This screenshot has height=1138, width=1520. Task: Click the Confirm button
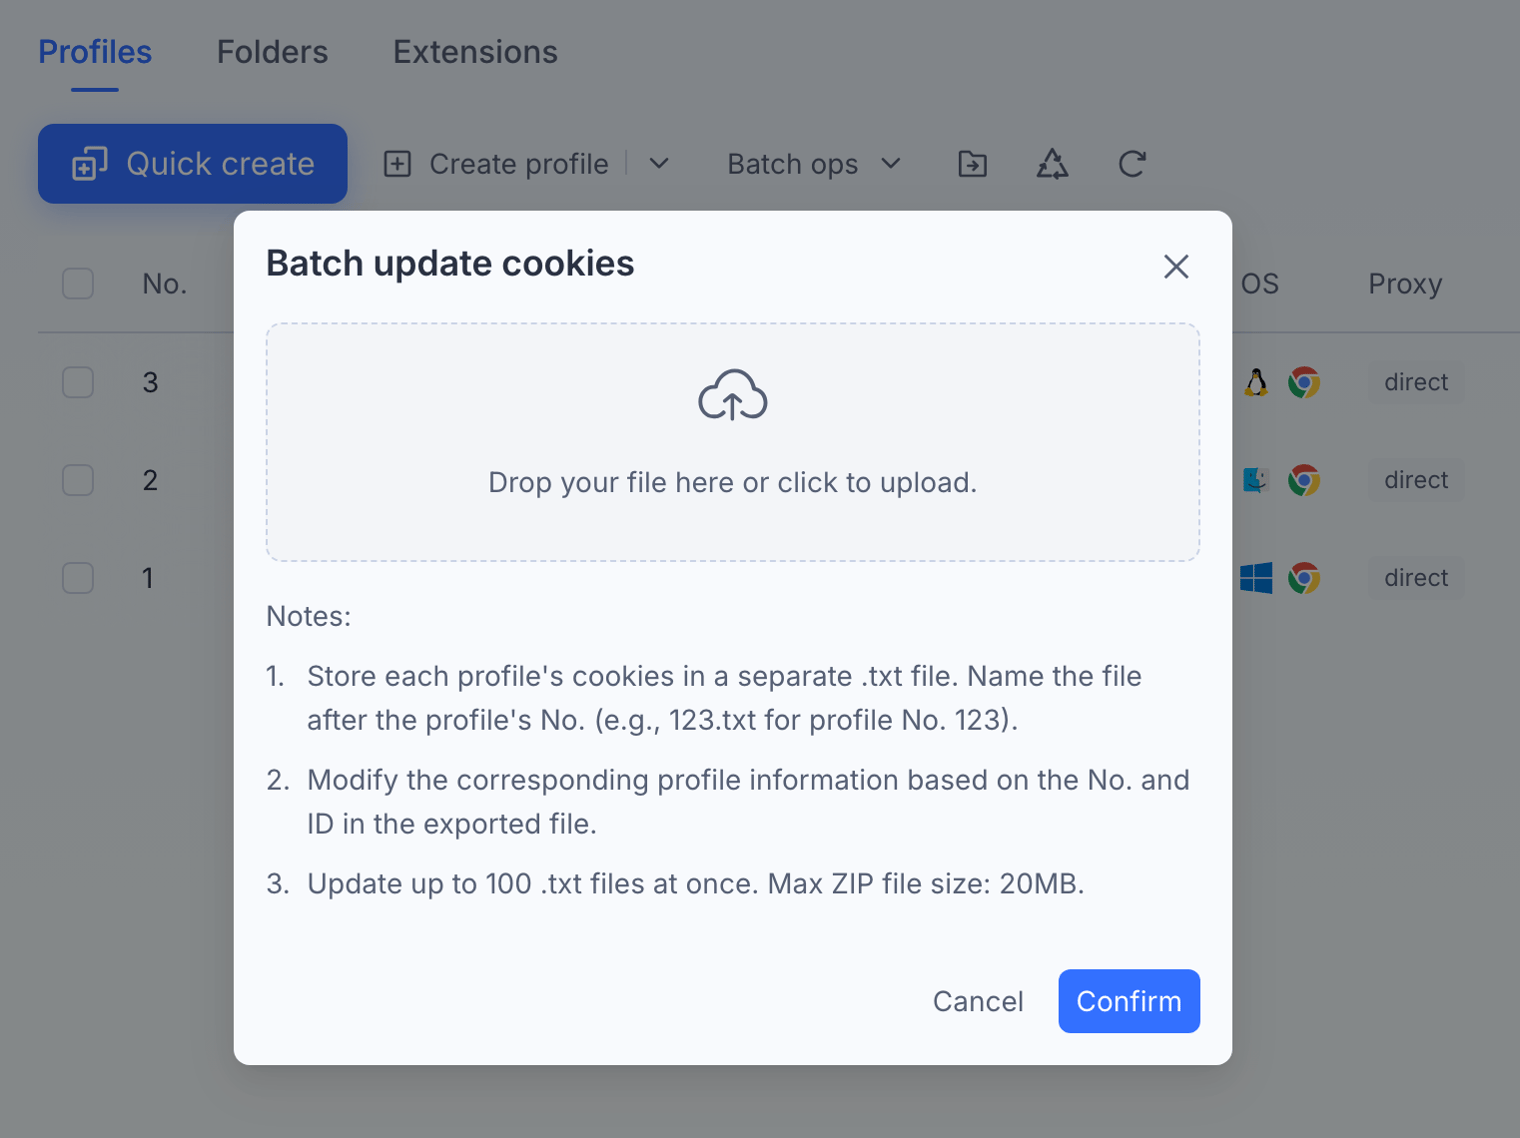[x=1129, y=1001]
